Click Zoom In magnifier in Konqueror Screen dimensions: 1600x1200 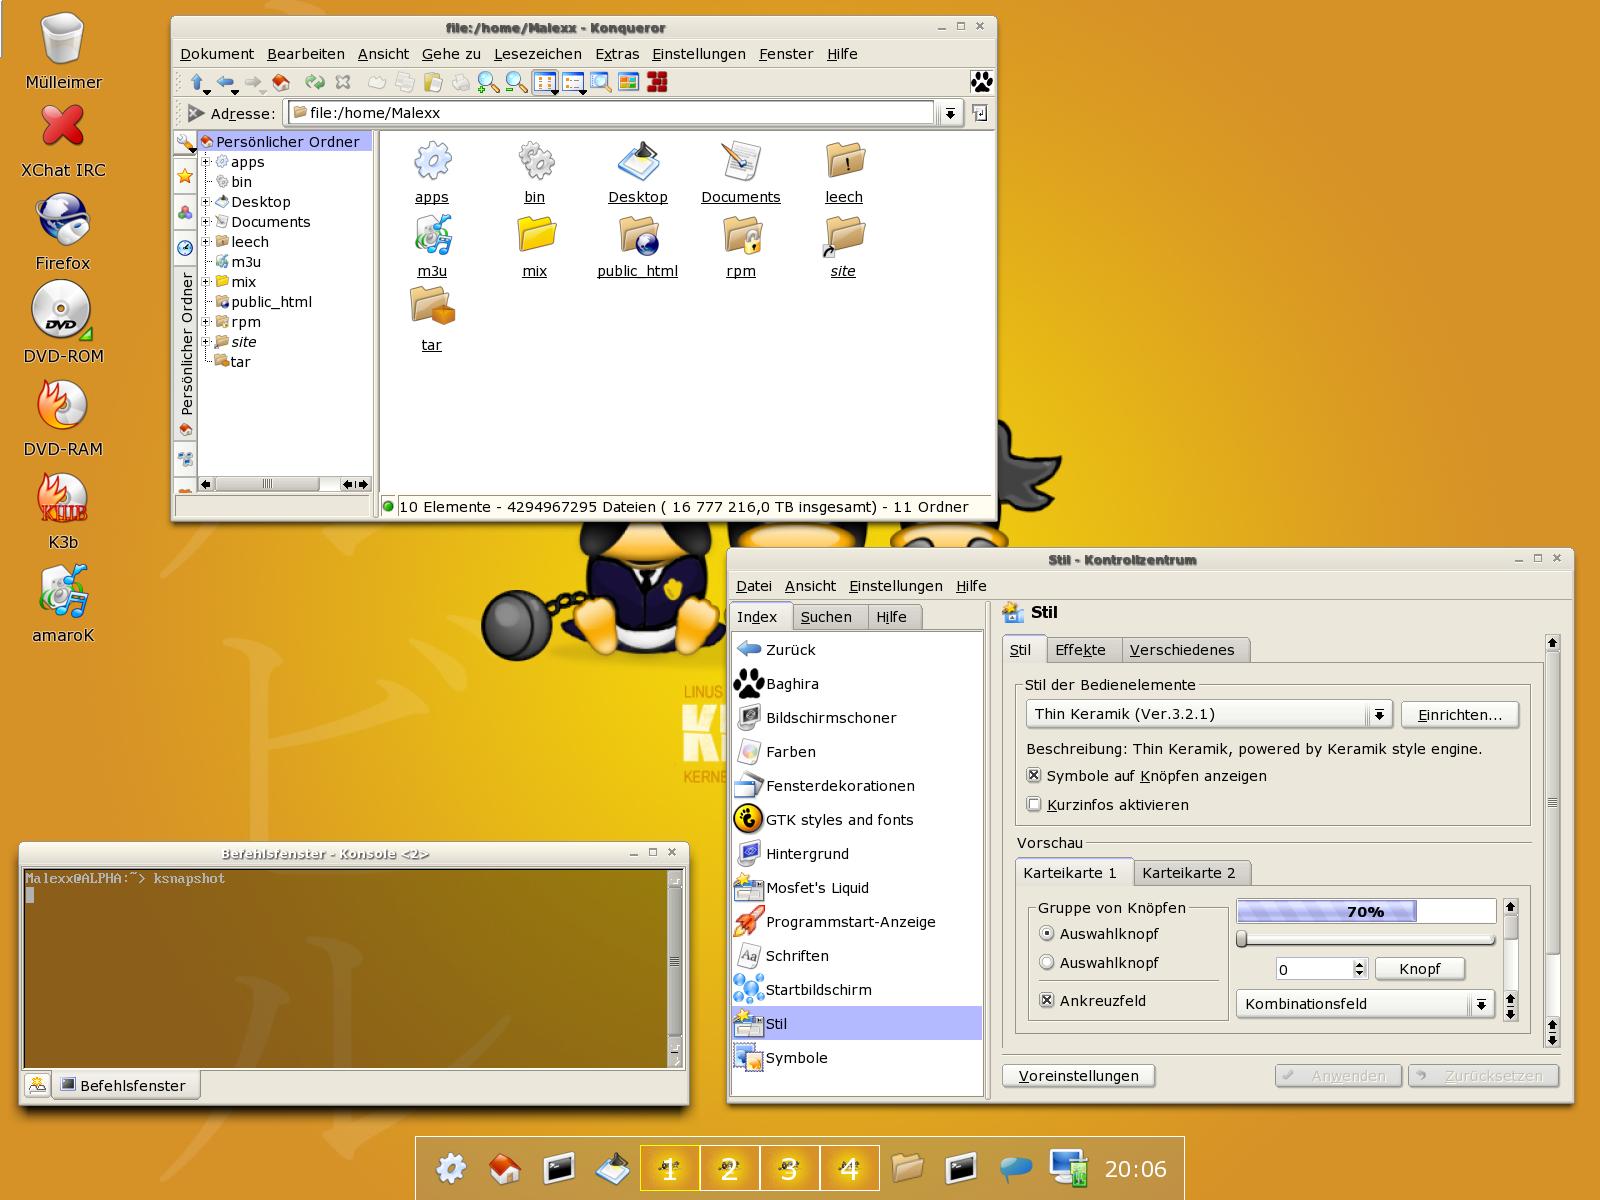tap(488, 82)
